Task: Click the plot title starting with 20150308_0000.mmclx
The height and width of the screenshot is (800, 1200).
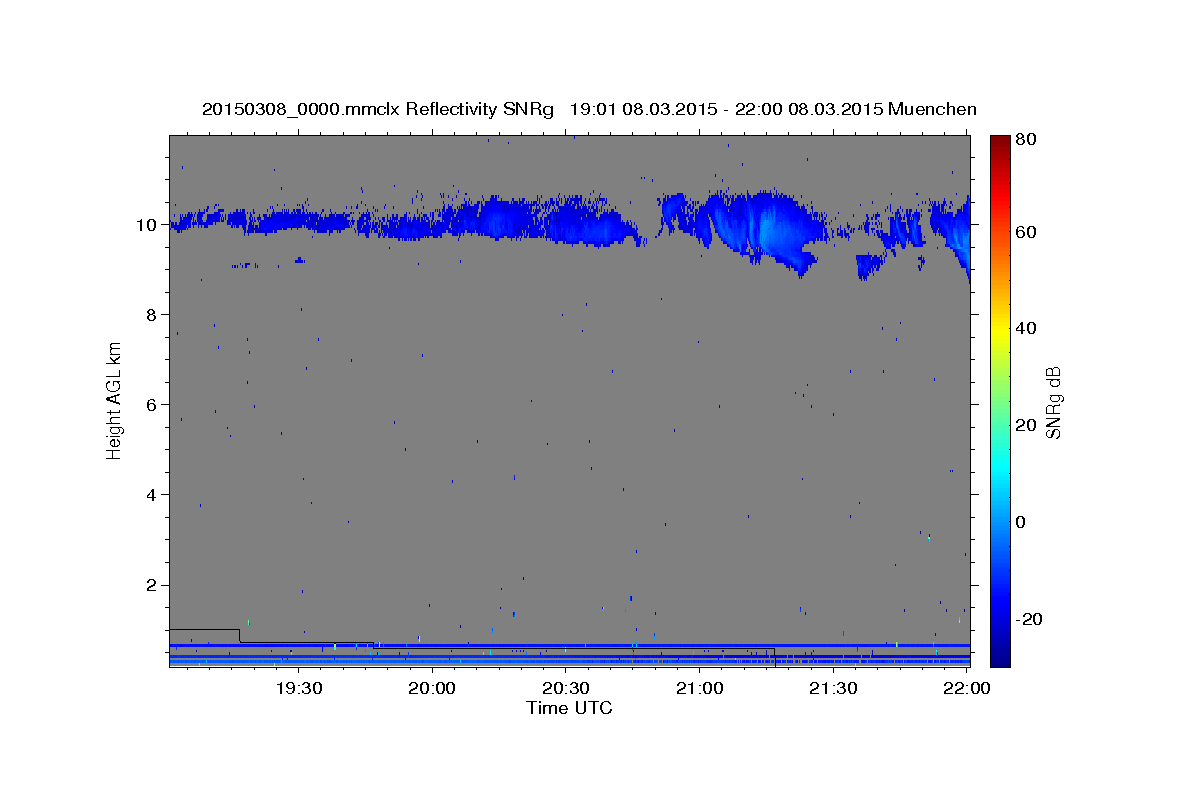Action: coord(589,109)
